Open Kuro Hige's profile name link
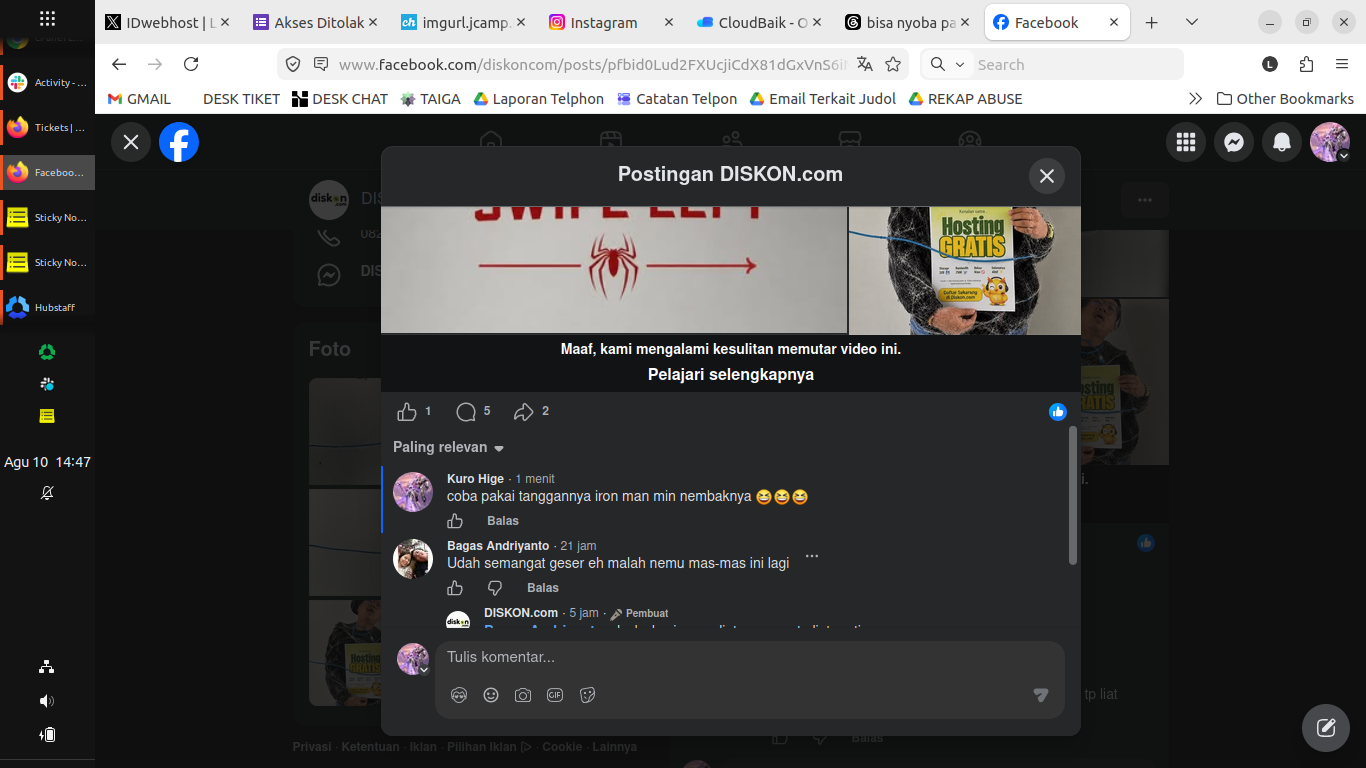Image resolution: width=1366 pixels, height=768 pixels. click(475, 479)
